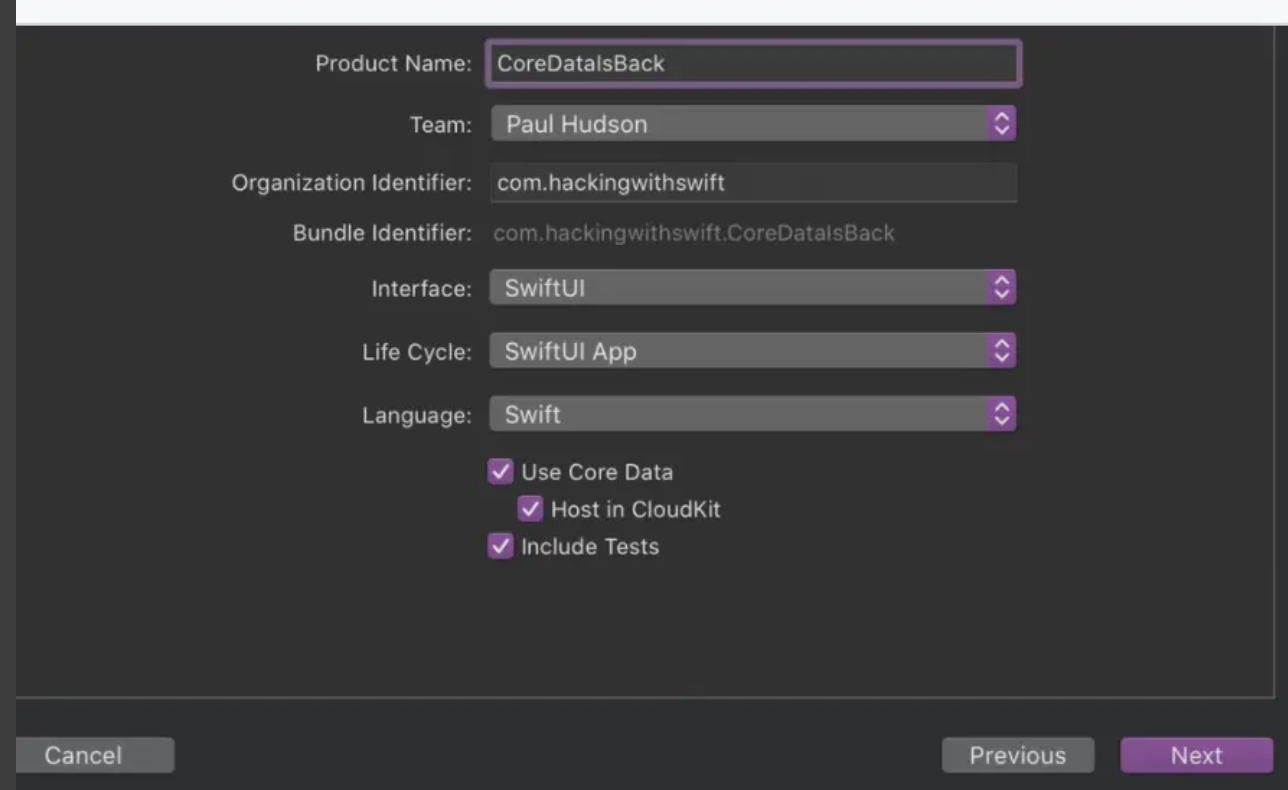Open the Language dropdown set to Swift
The height and width of the screenshot is (790, 1288).
pyautogui.click(x=740, y=414)
